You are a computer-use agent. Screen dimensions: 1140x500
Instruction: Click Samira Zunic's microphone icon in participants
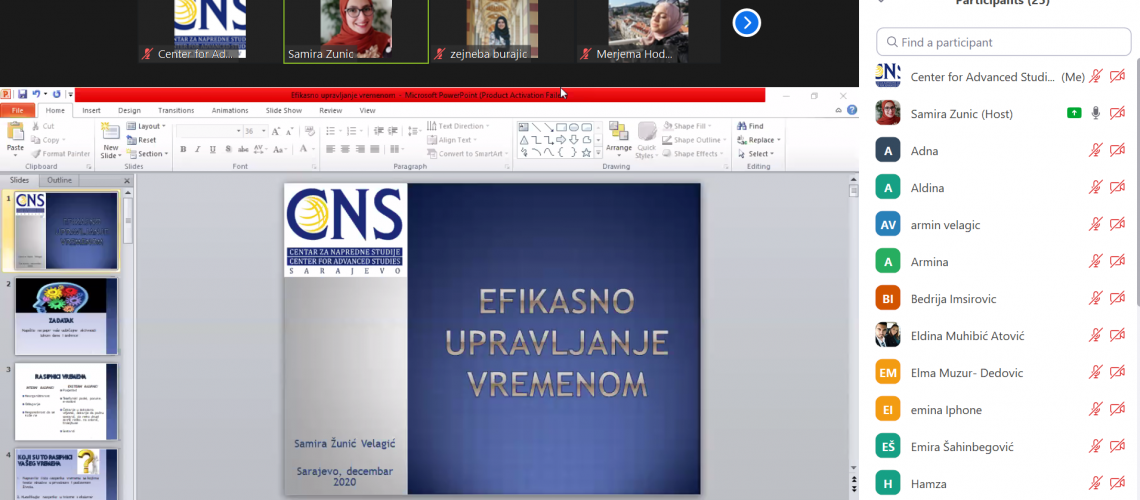click(x=1096, y=113)
